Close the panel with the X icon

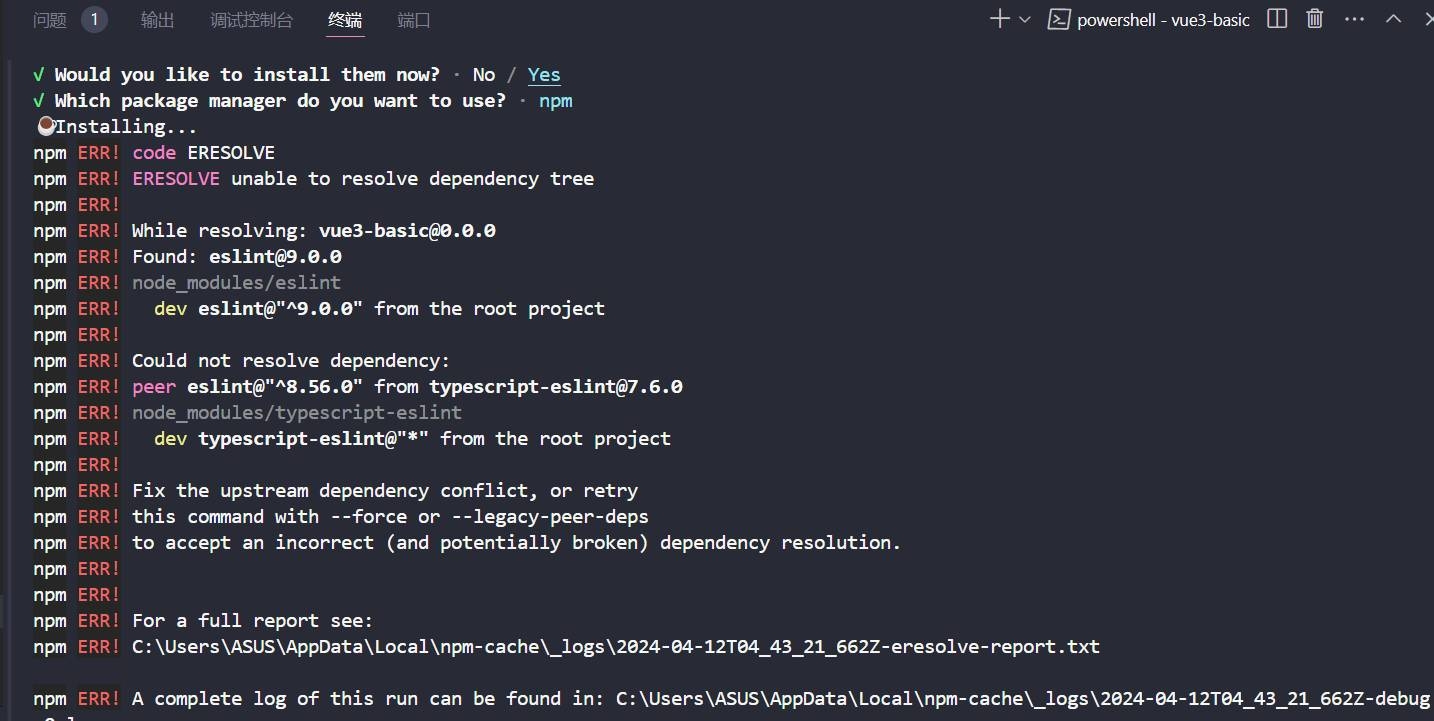tap(1430, 19)
